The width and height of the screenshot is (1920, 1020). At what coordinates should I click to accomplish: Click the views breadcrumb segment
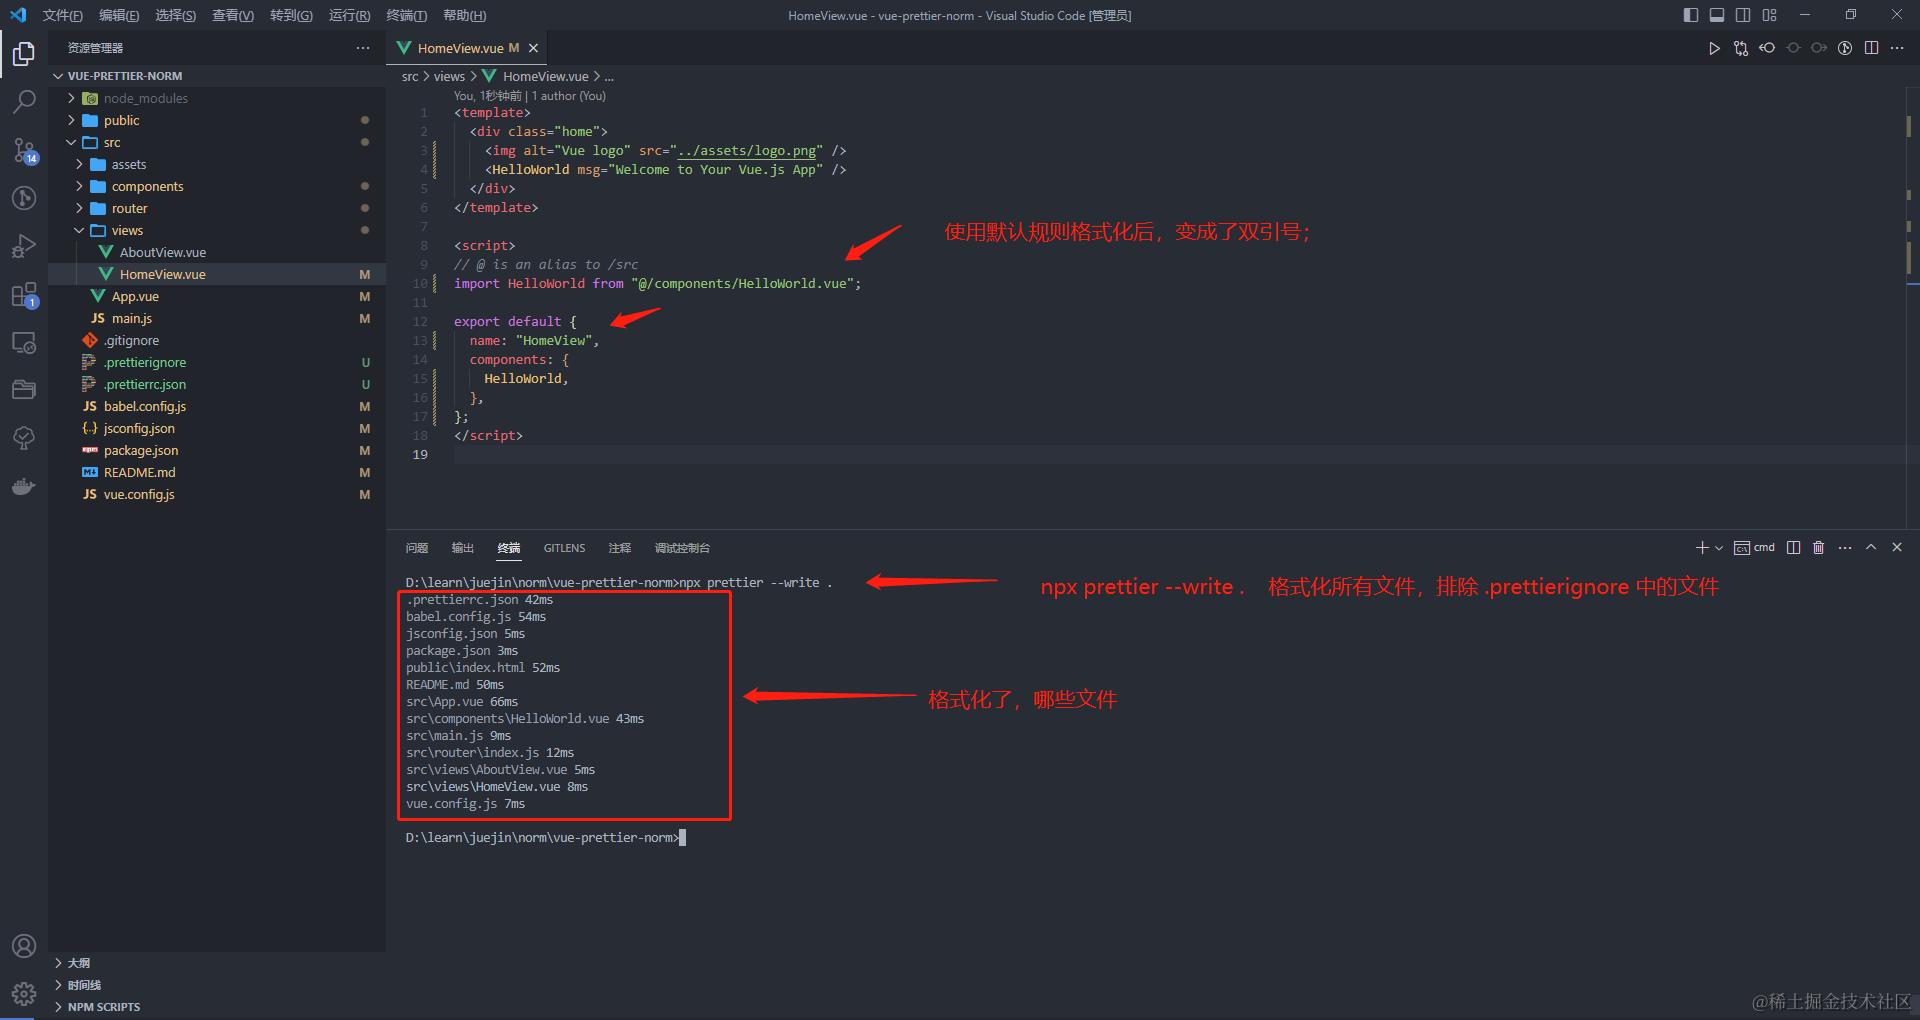point(449,76)
